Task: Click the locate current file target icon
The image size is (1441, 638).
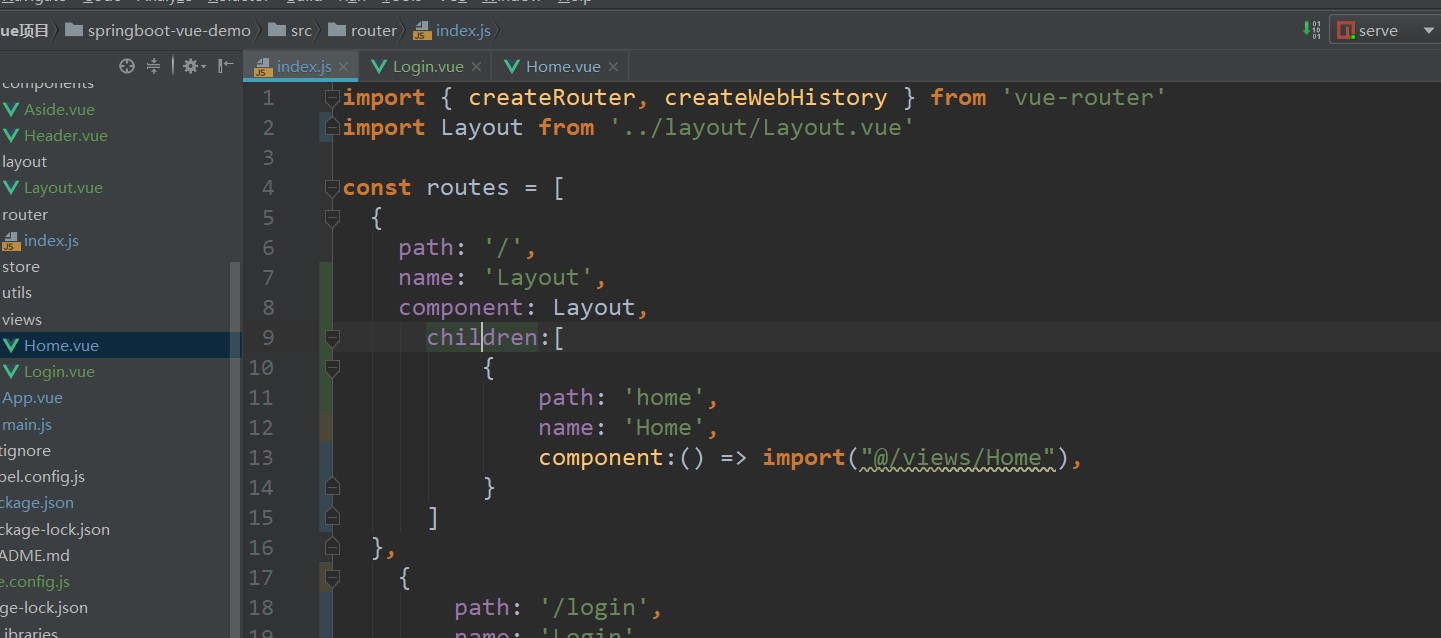Action: pyautogui.click(x=126, y=66)
